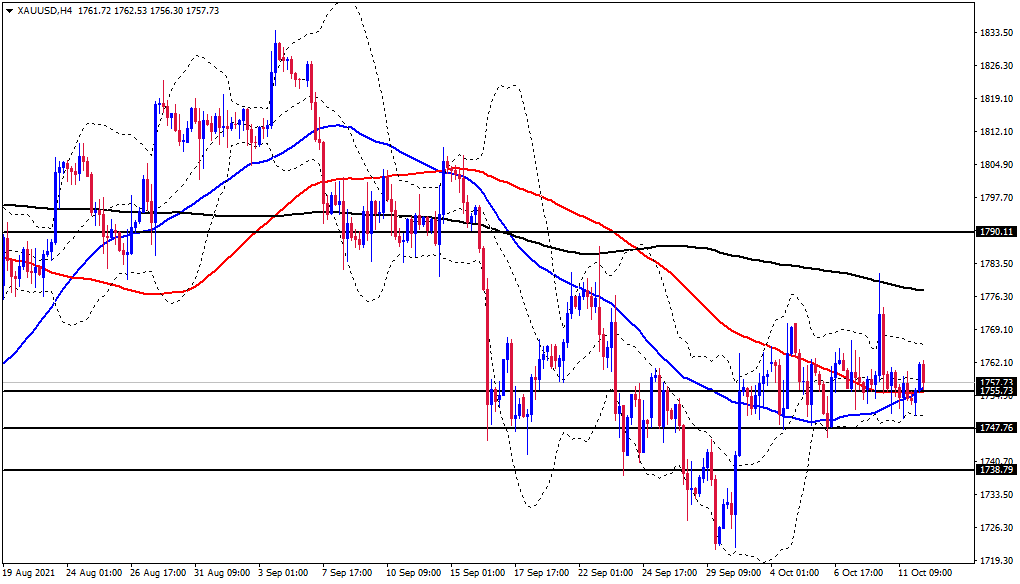Click the 29 Sep 09:00 time label
The height and width of the screenshot is (584, 1020).
pos(734,573)
